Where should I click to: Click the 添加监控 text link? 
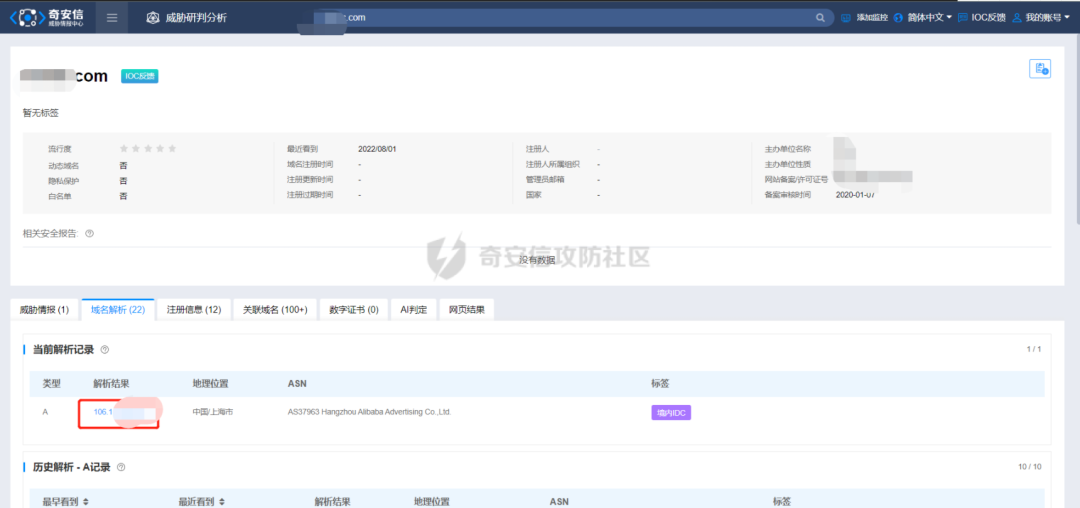tap(872, 18)
